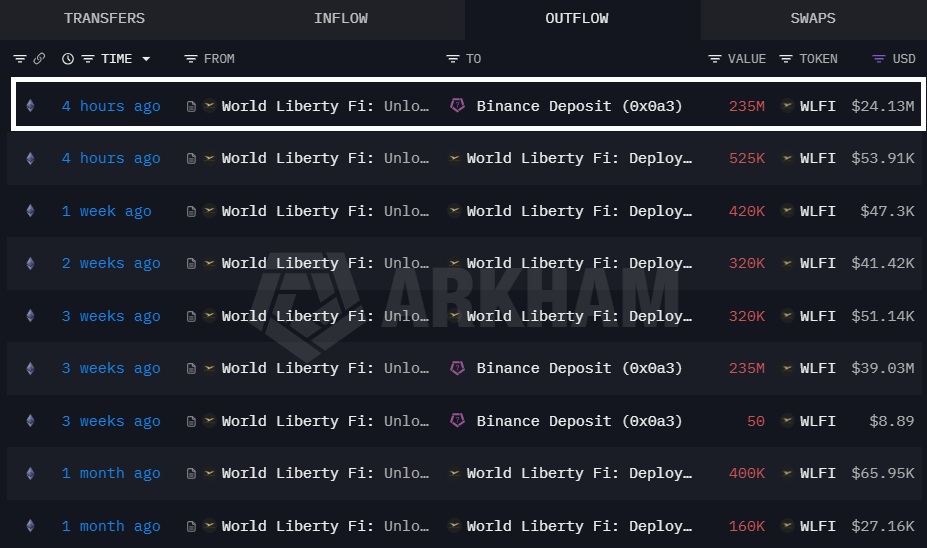Click Ethereum icon in the 1 week ago row
The width and height of the screenshot is (927, 548).
pos(30,211)
